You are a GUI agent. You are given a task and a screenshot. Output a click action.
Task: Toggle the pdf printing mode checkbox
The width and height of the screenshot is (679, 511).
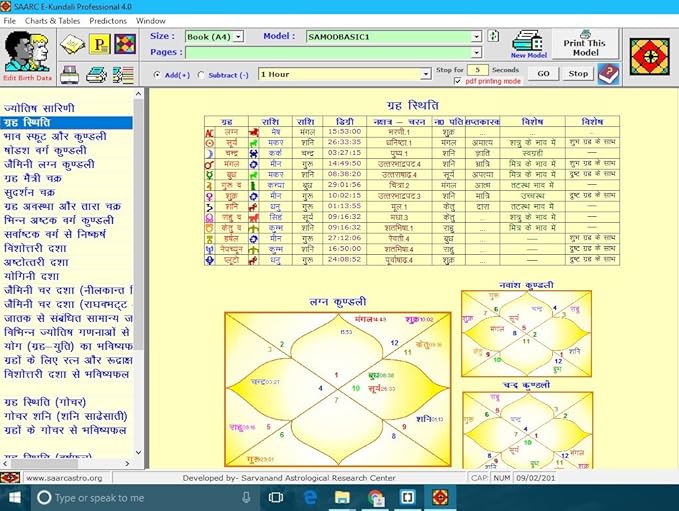tap(459, 81)
